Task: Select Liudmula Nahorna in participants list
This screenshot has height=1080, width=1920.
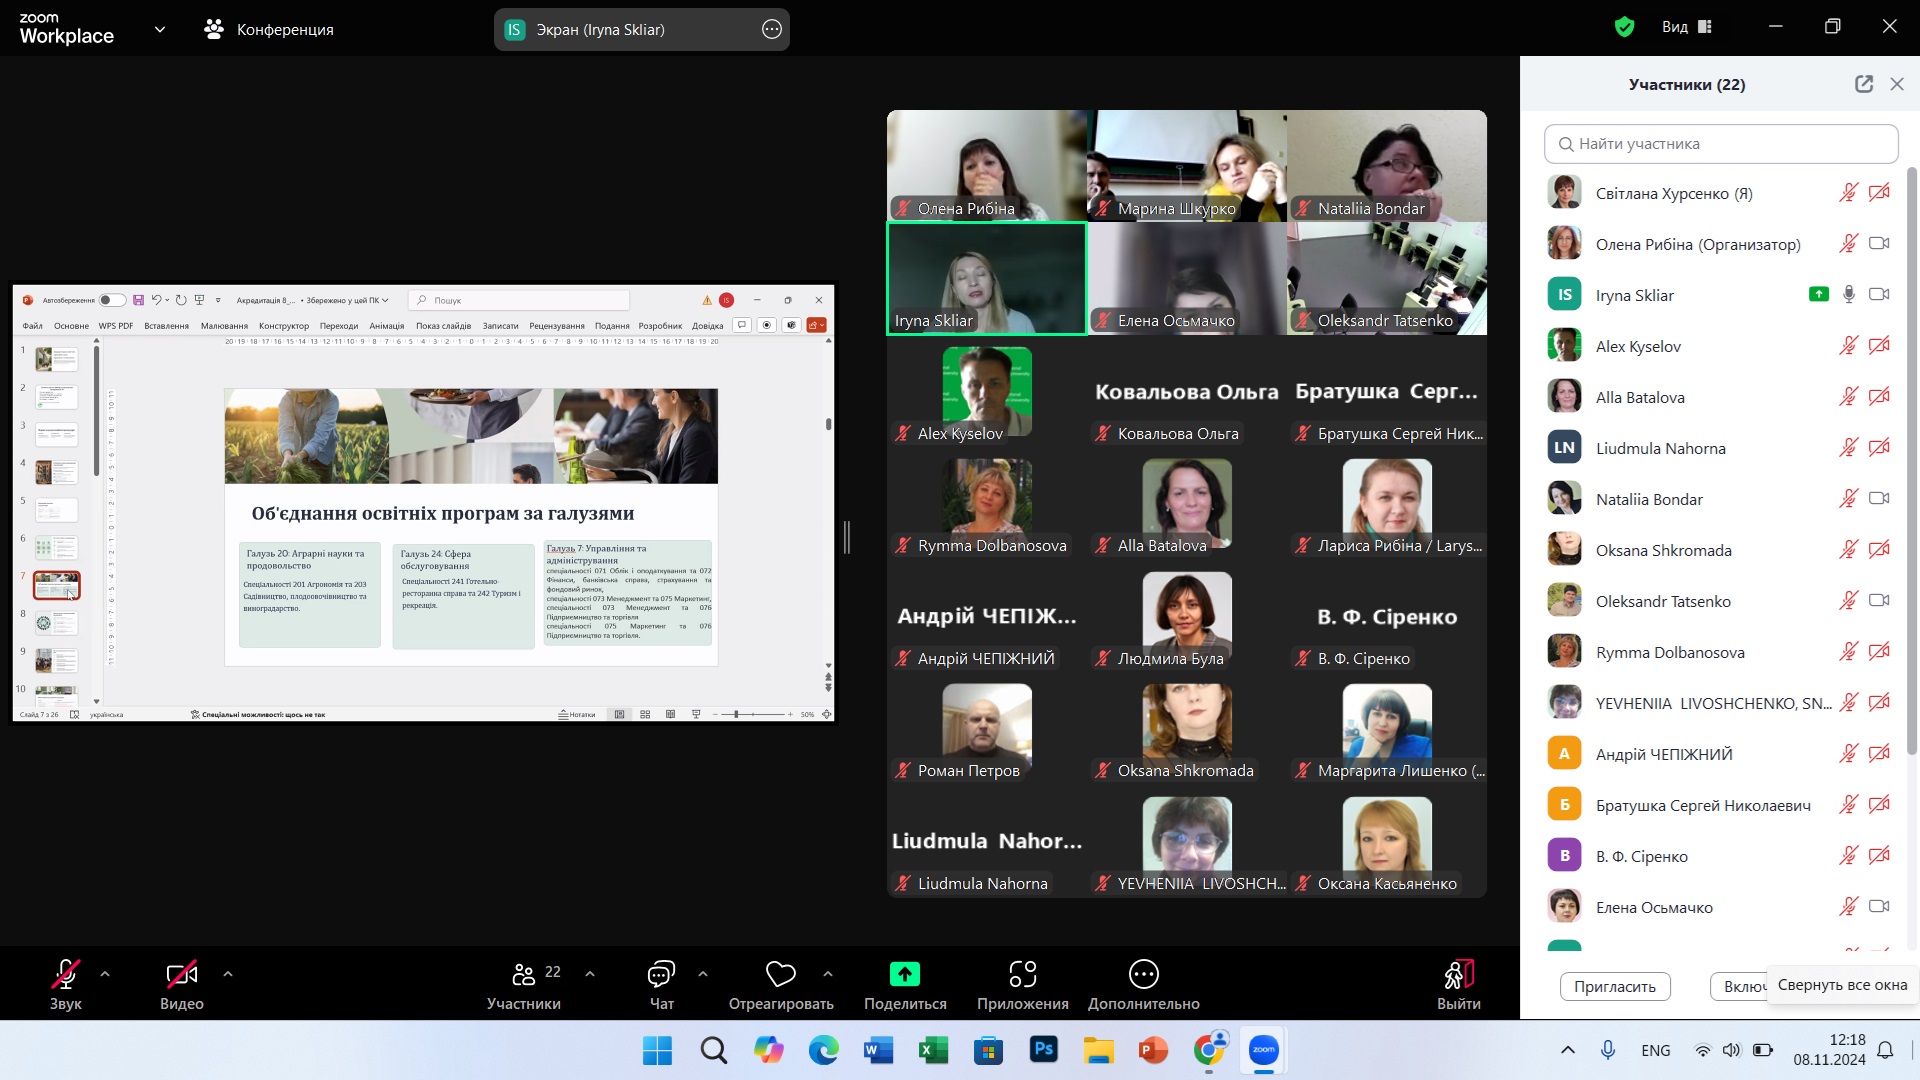Action: click(x=1720, y=448)
